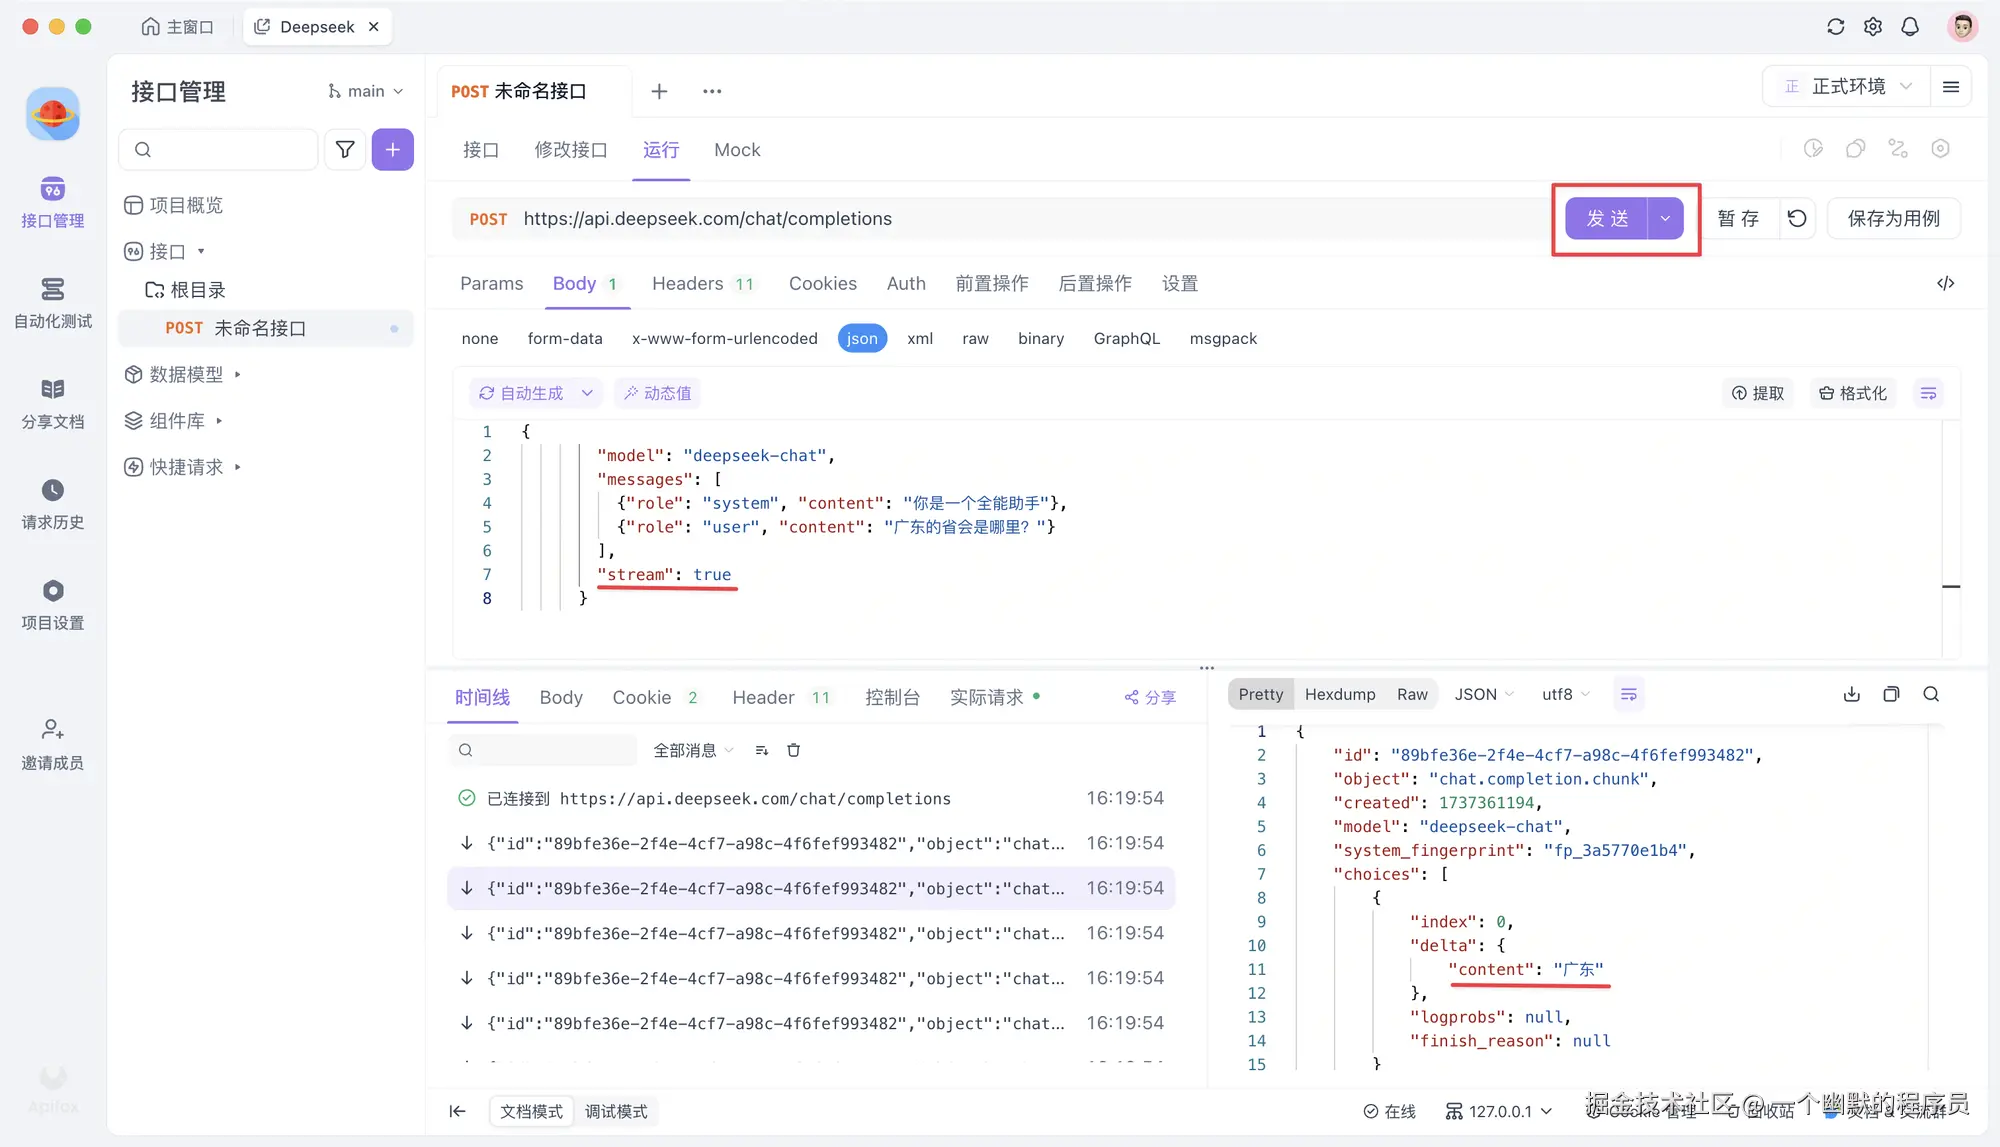Image resolution: width=2000 pixels, height=1147 pixels.
Task: Click the reset request undo icon
Action: [x=1797, y=218]
